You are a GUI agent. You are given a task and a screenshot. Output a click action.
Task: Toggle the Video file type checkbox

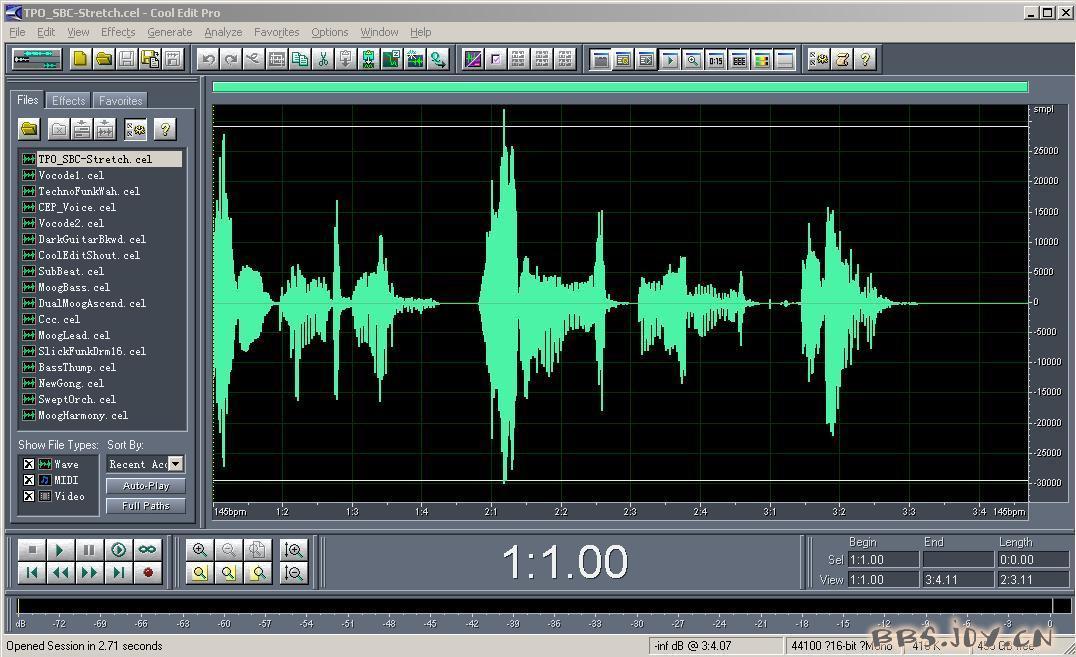29,496
